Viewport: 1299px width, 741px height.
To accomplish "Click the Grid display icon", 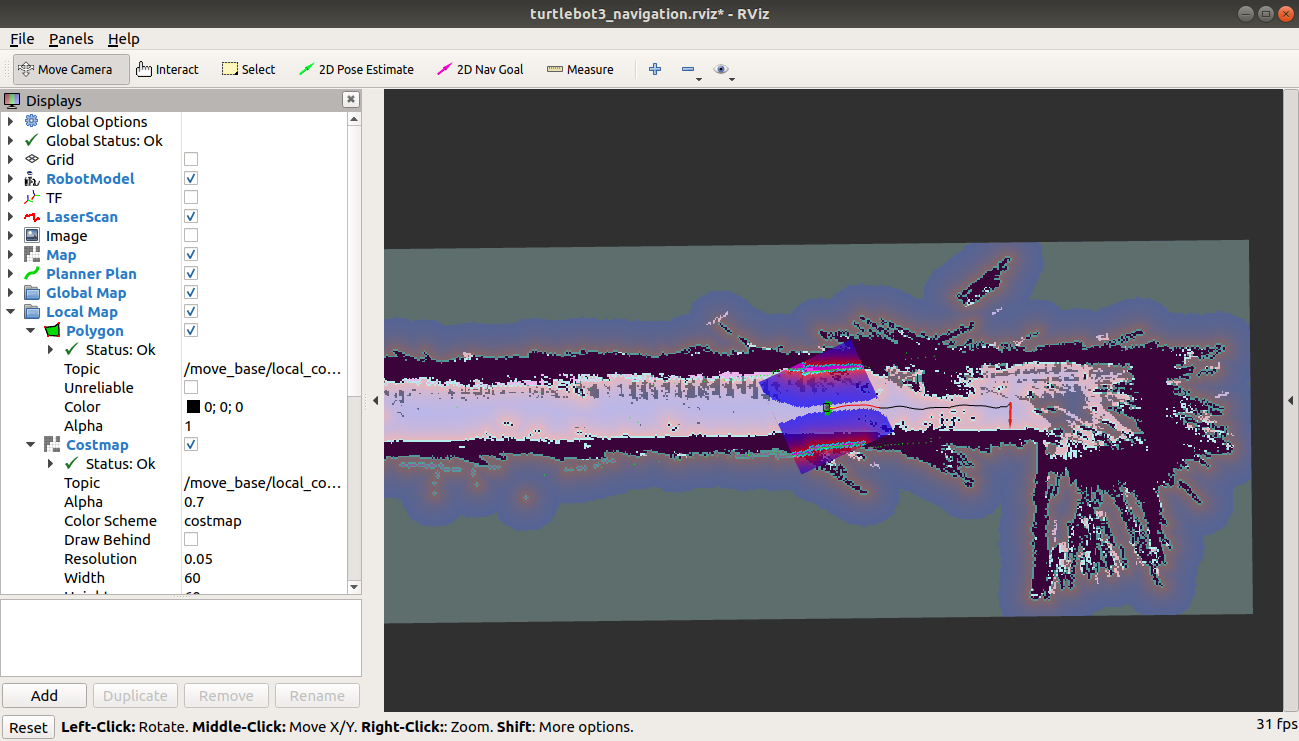I will point(31,159).
